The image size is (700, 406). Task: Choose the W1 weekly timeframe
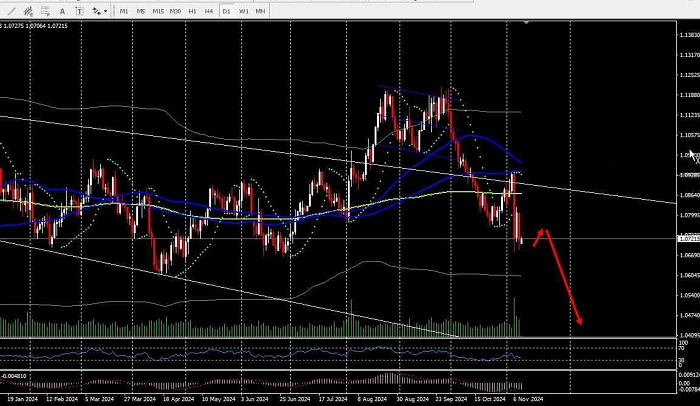point(243,11)
